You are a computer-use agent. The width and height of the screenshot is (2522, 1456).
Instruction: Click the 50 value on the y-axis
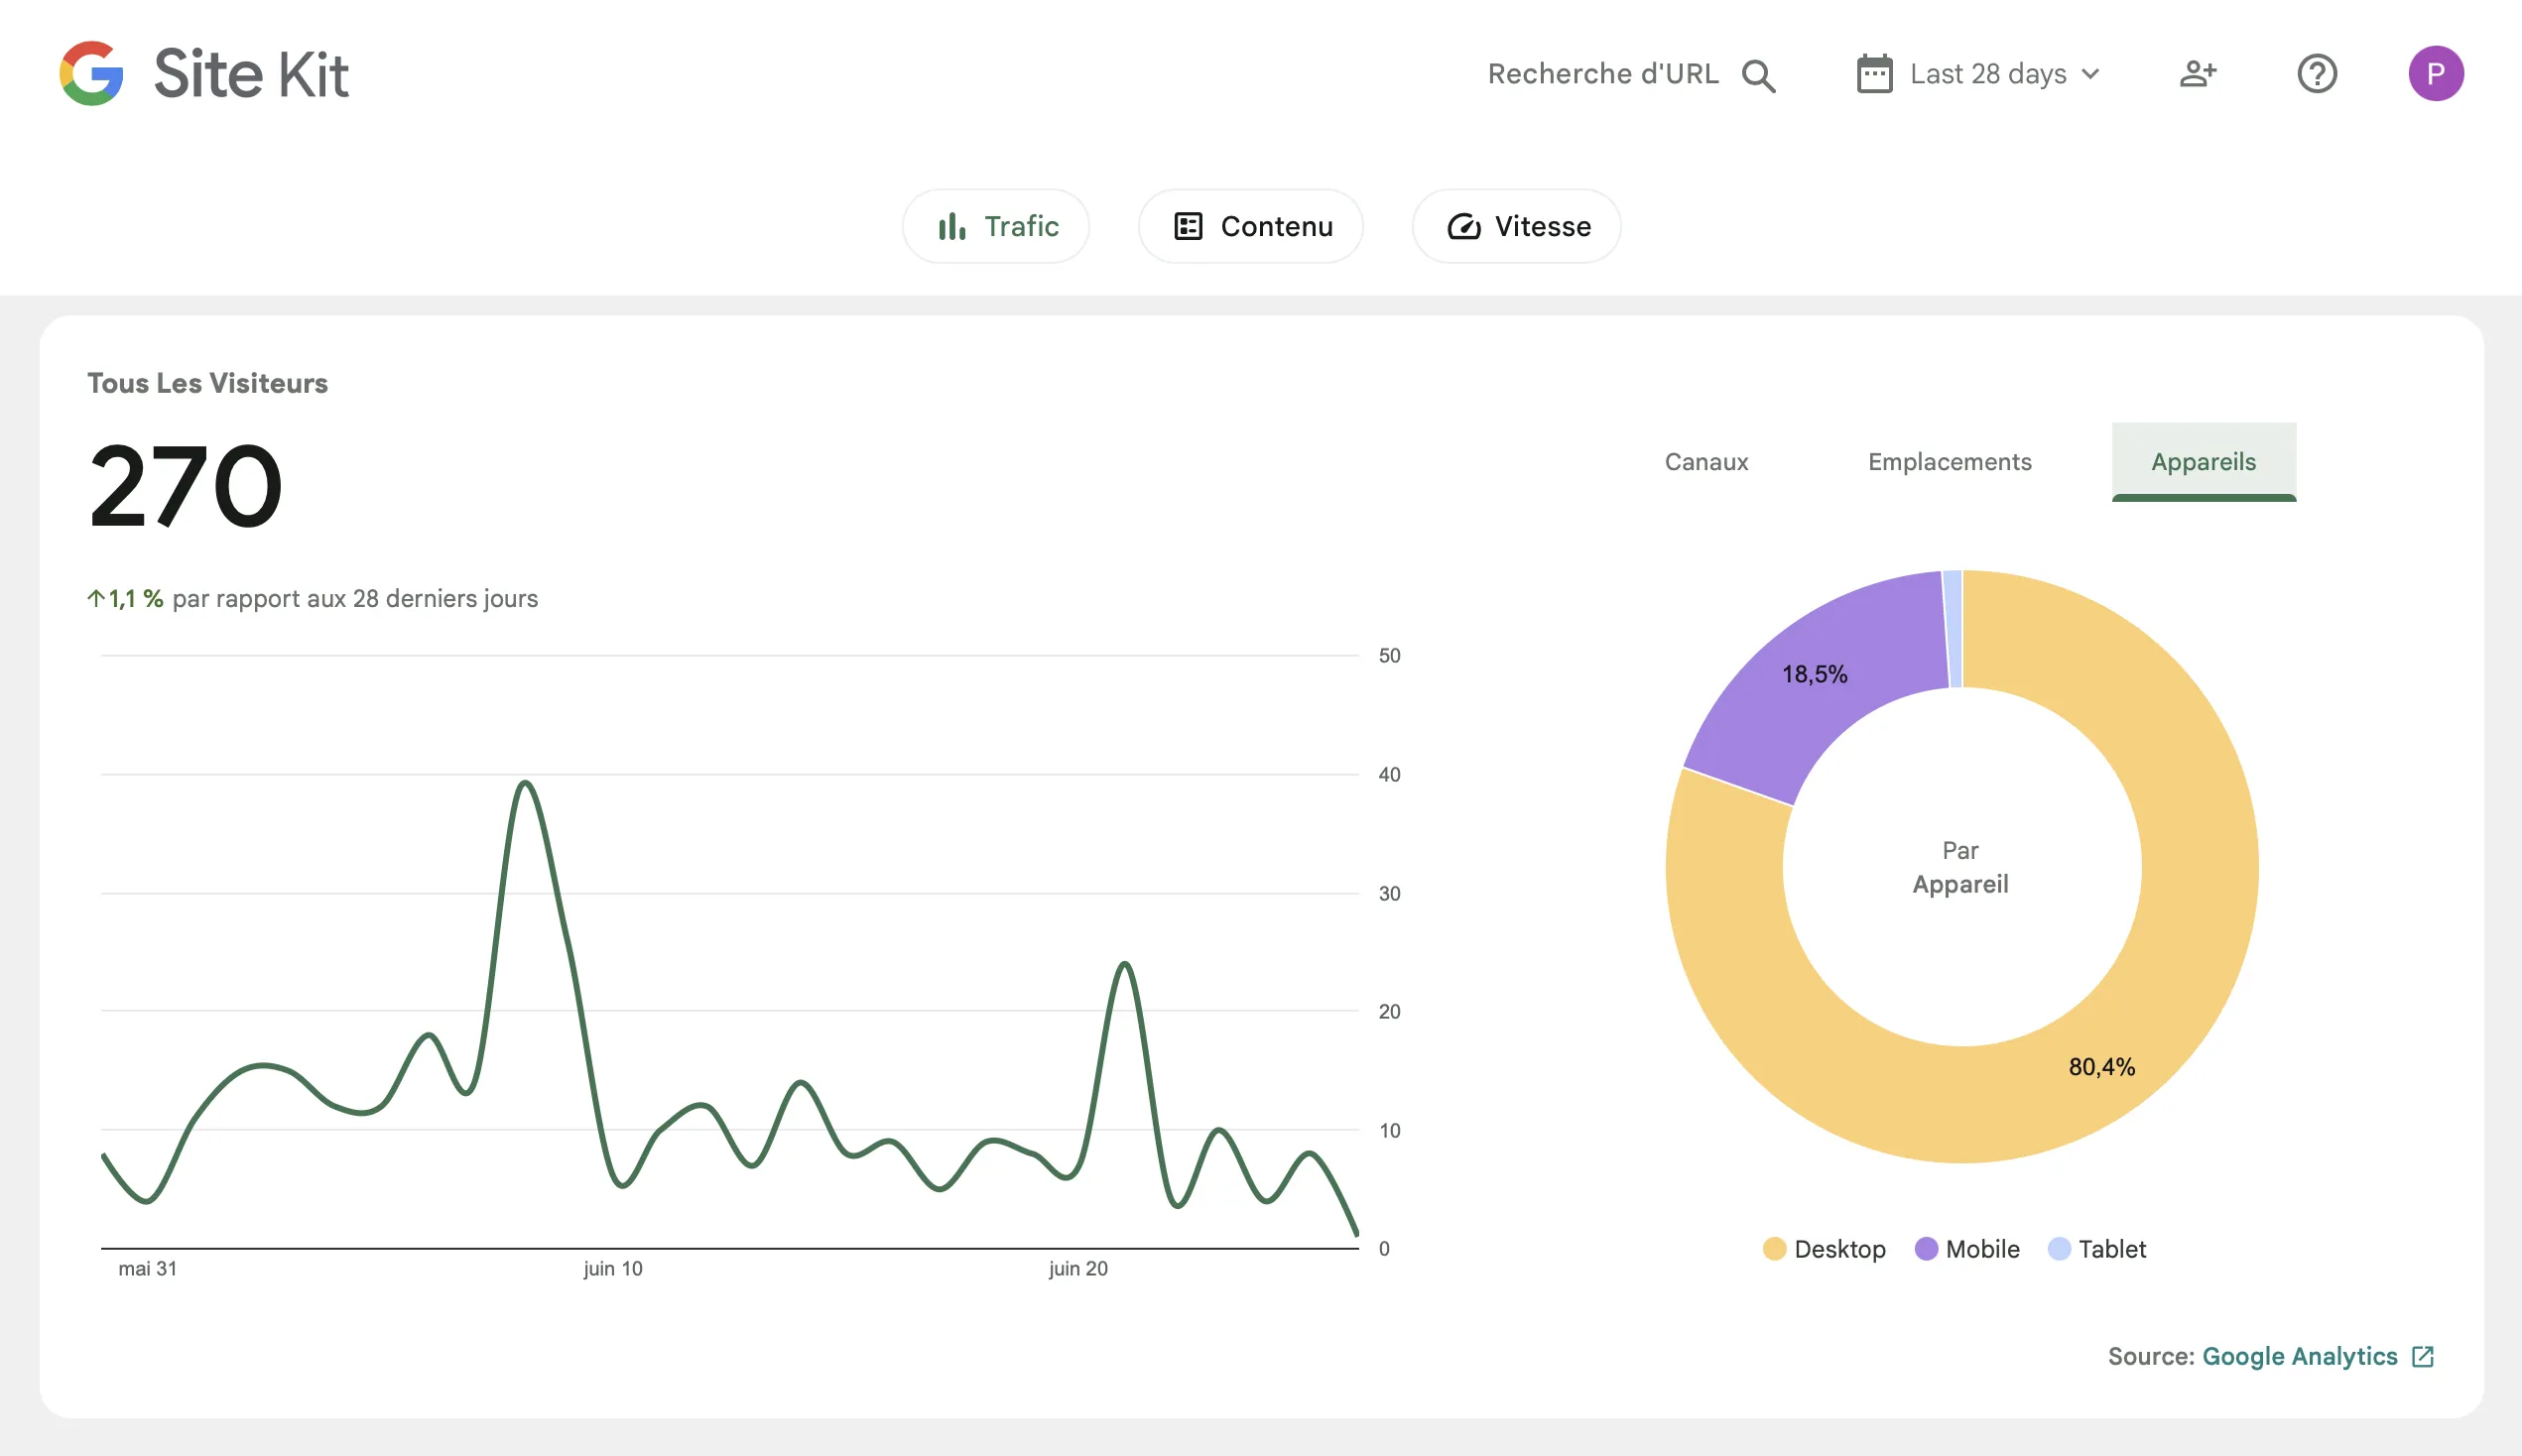coord(1389,656)
